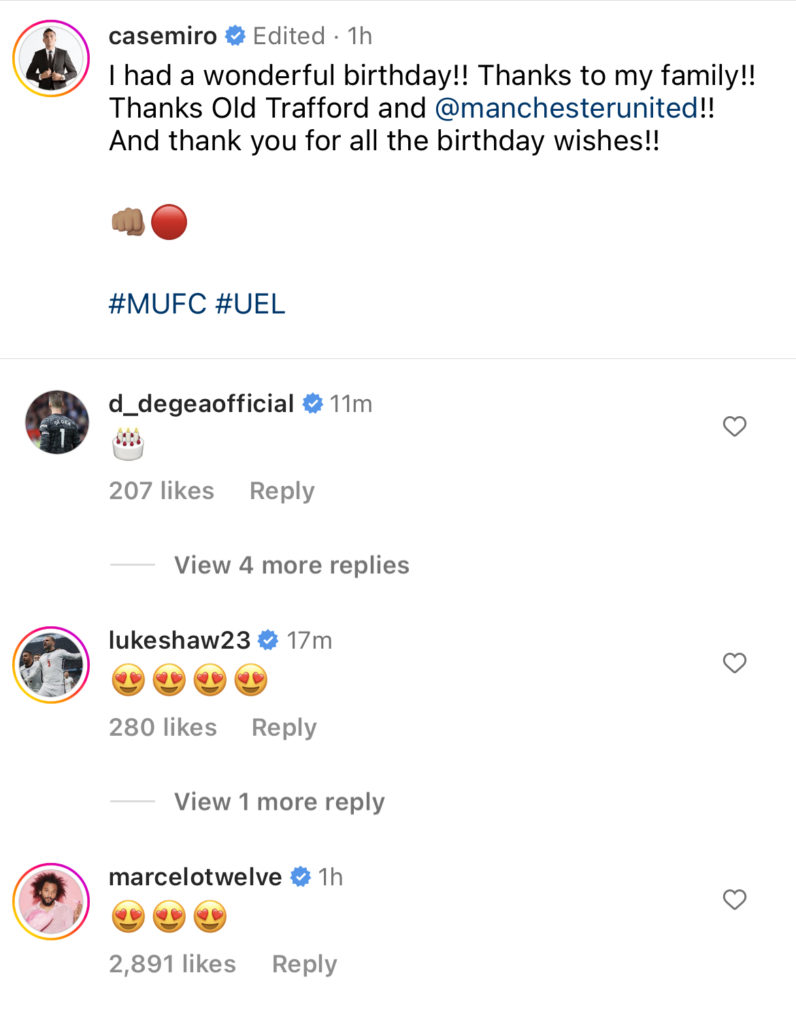Click verified badge next to lukeshaw23
Image resolution: width=796 pixels, height=1024 pixels.
coord(268,641)
